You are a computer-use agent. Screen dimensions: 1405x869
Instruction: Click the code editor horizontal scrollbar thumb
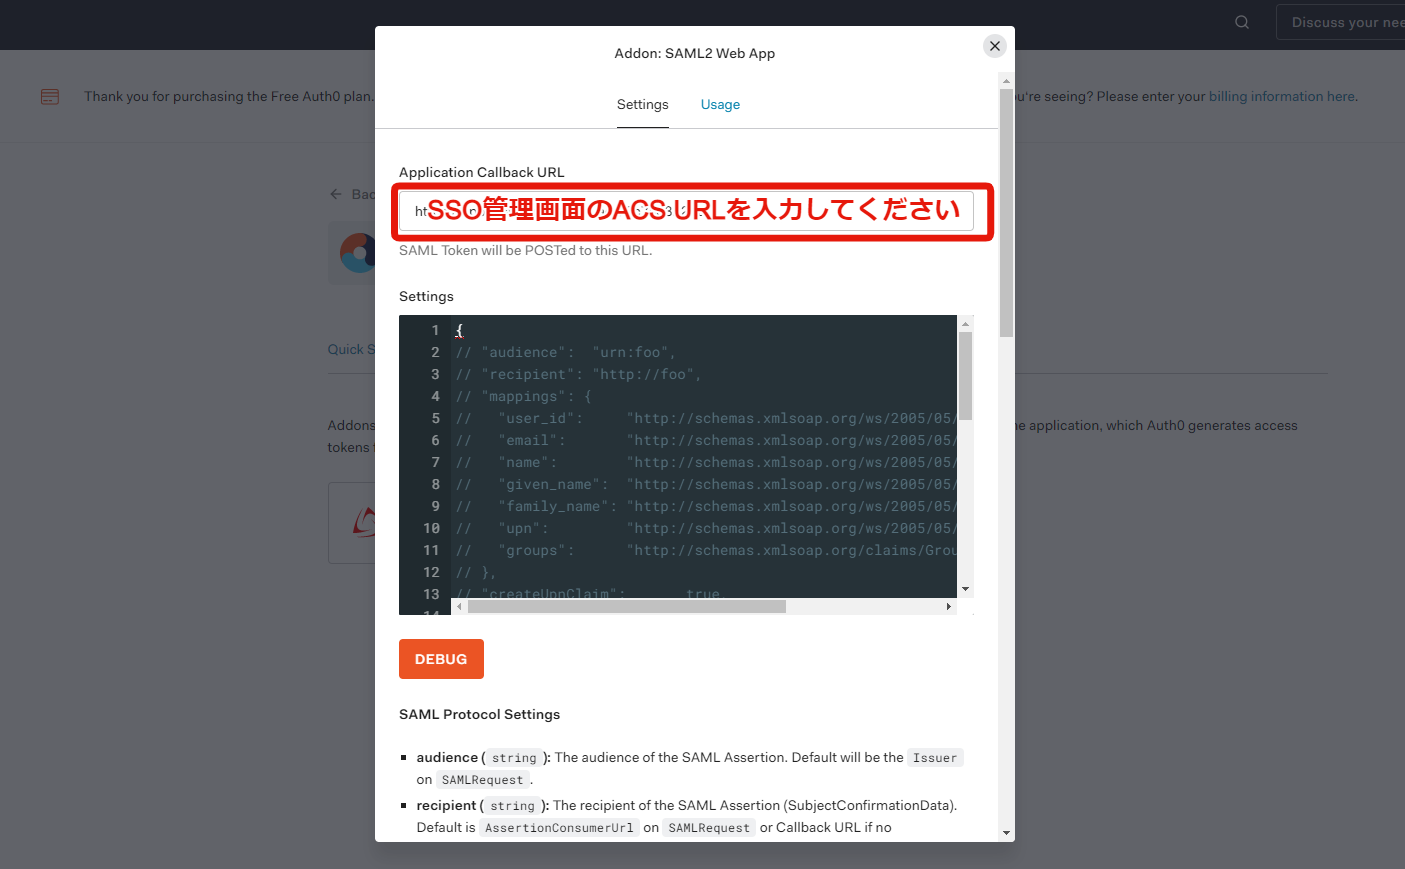point(627,606)
